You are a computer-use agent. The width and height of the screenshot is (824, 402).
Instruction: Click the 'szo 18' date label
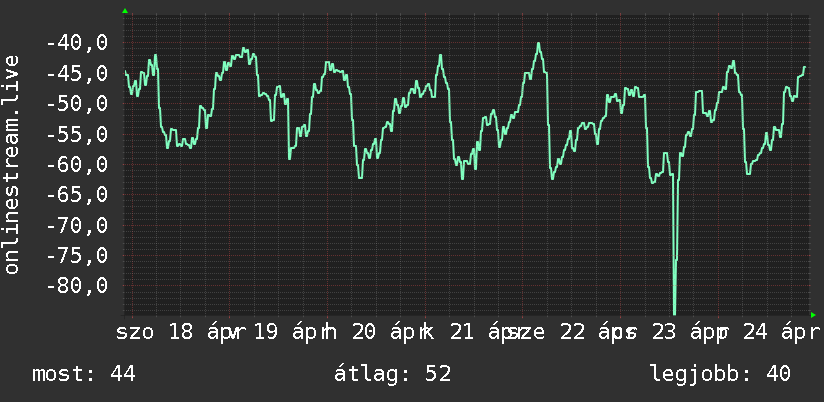[155, 333]
